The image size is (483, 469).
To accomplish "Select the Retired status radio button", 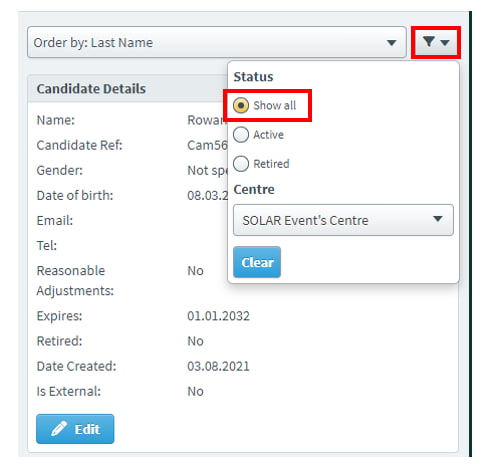I will pos(241,164).
